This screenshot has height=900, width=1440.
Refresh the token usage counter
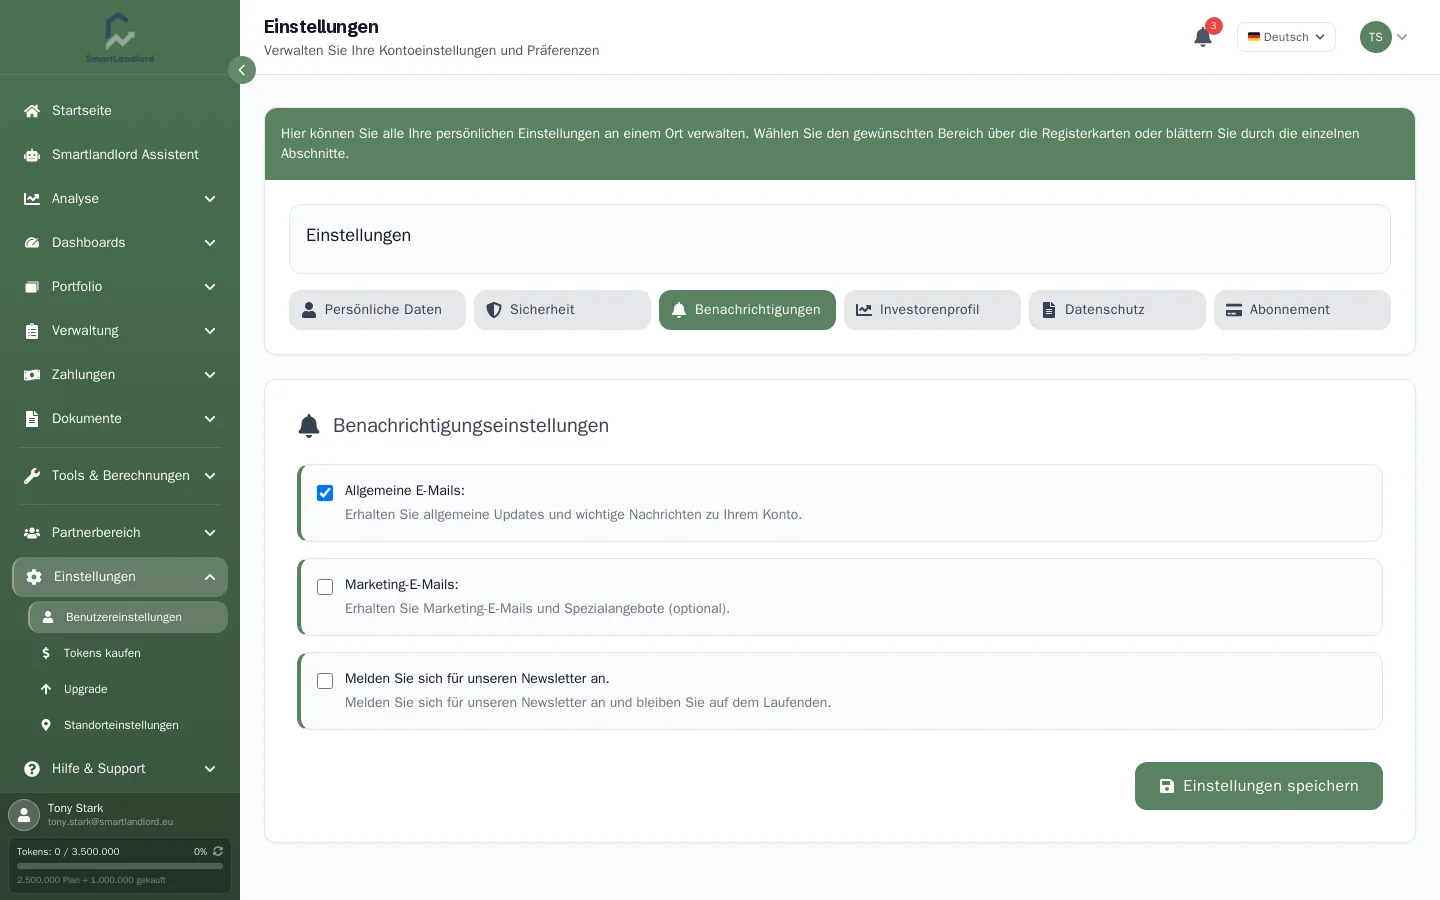[x=218, y=851]
